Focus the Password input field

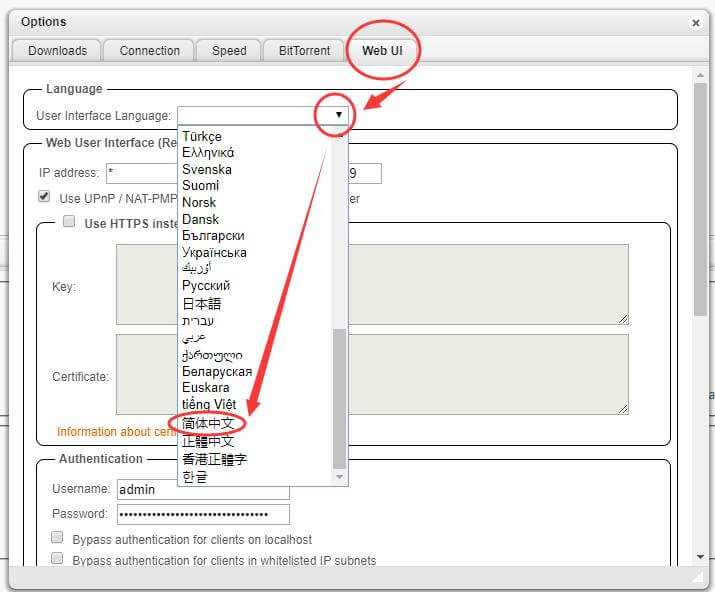click(x=202, y=514)
